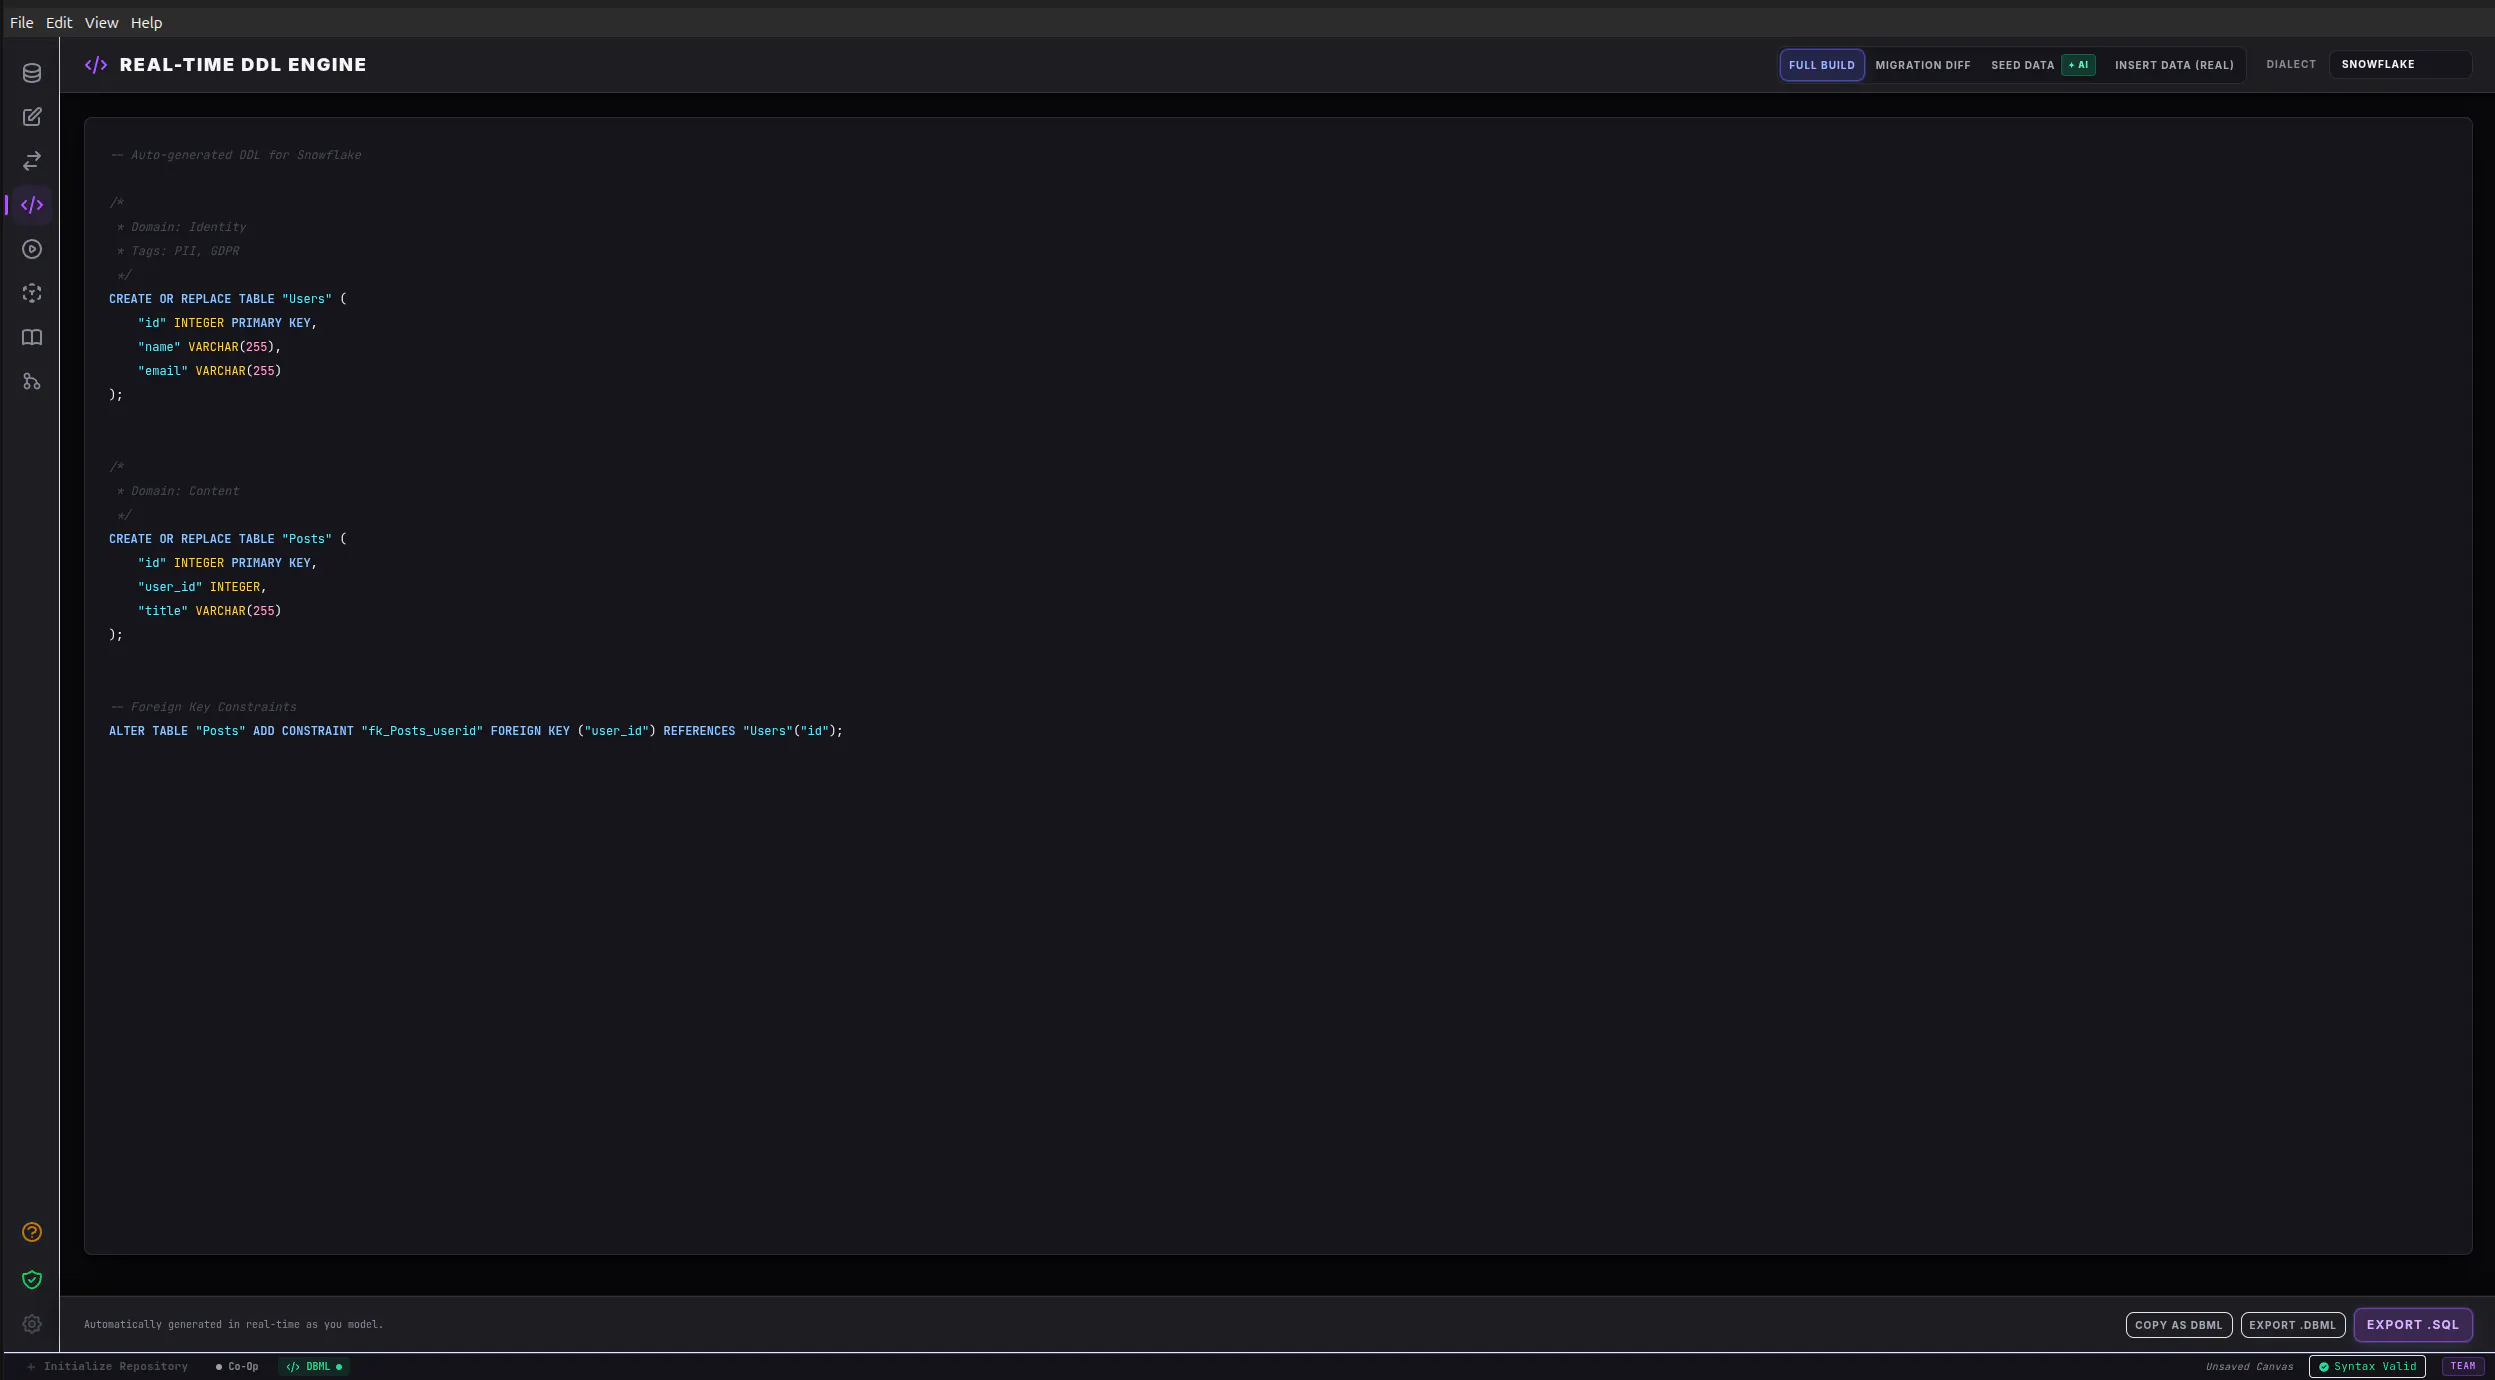Screen dimensions: 2495x1380
Task: Click the "user_id" INTEGER line
Action: tap(202, 587)
